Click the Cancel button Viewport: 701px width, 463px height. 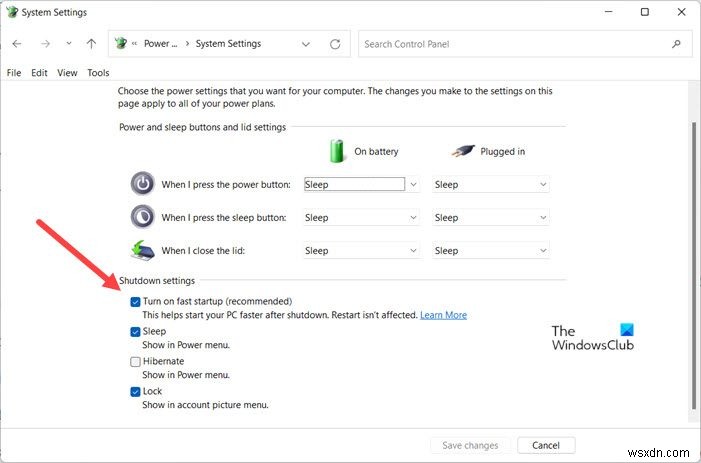click(x=545, y=445)
